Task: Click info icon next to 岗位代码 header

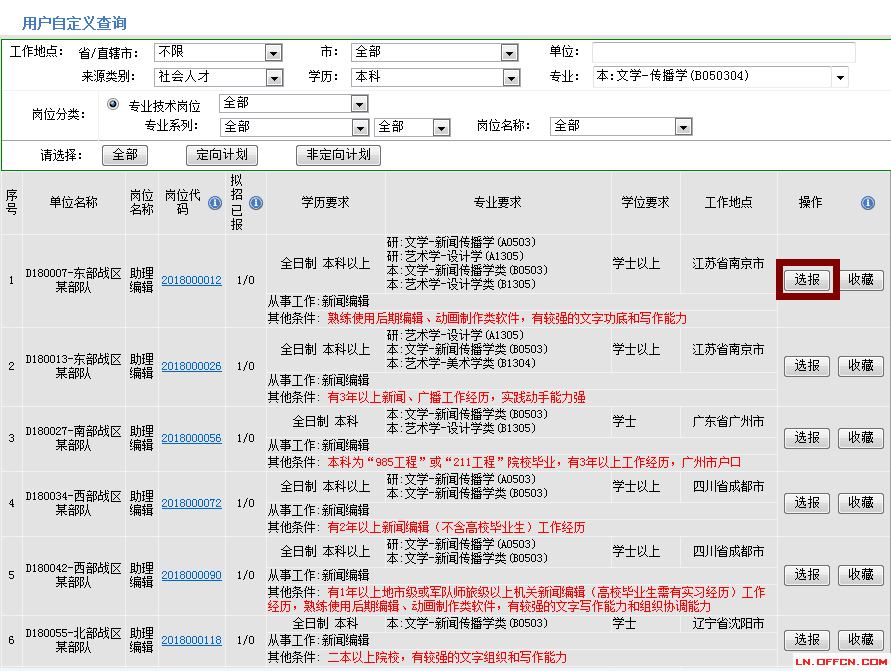Action: (215, 203)
